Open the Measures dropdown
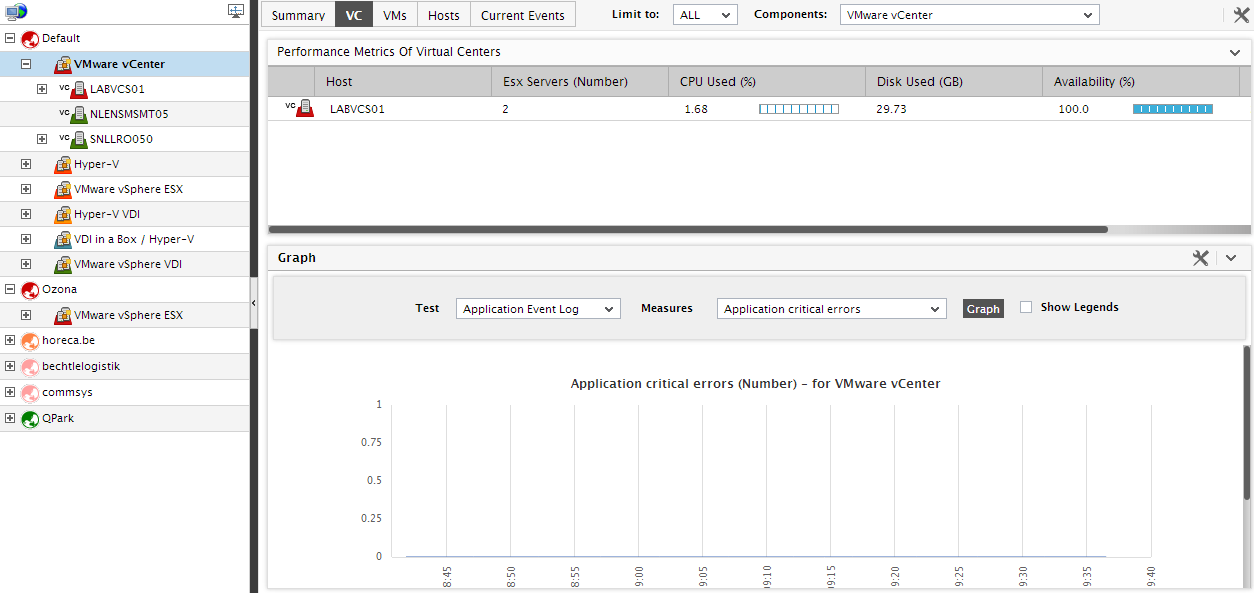 click(x=831, y=309)
